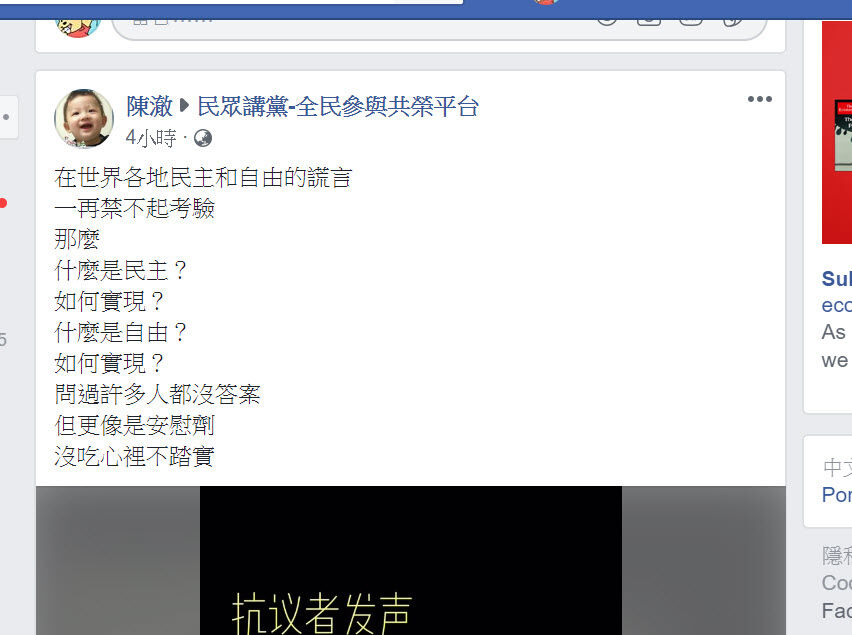Click the baby photo avatar of 陳澈
This screenshot has height=635, width=852.
tap(84, 118)
